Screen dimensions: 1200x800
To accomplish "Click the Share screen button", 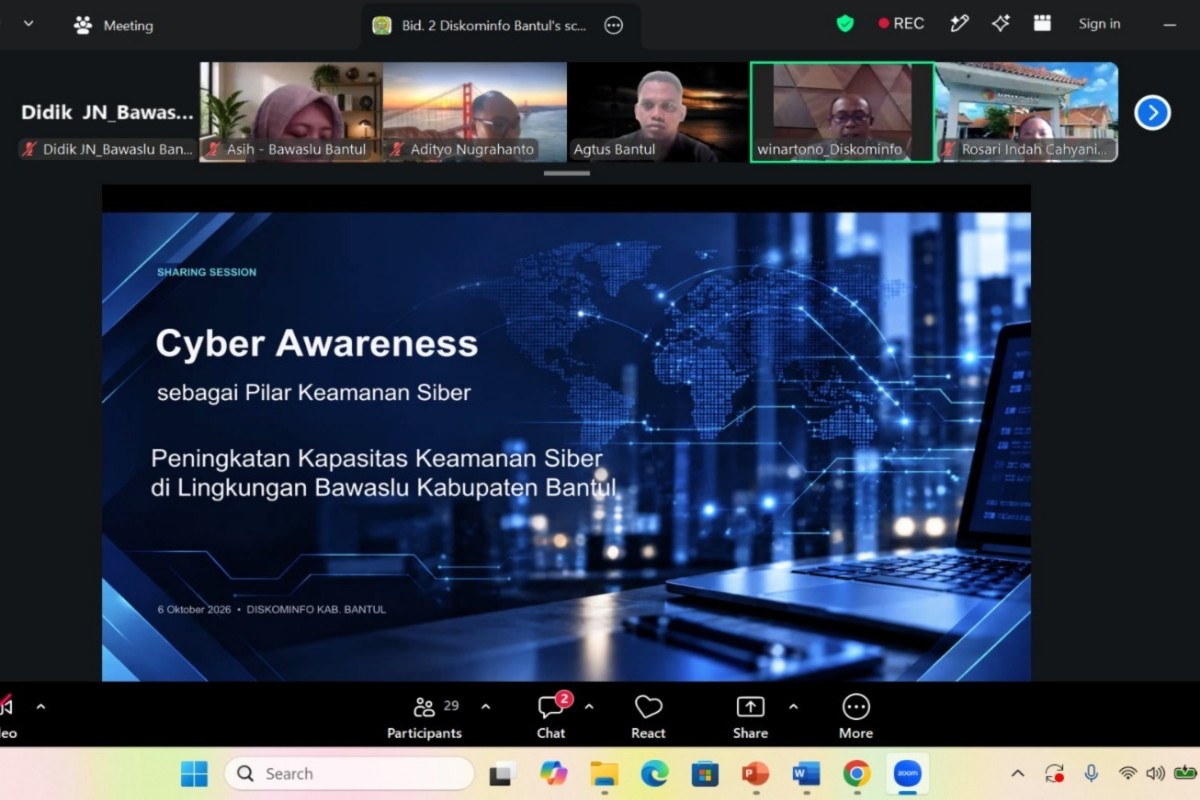I will pos(750,718).
